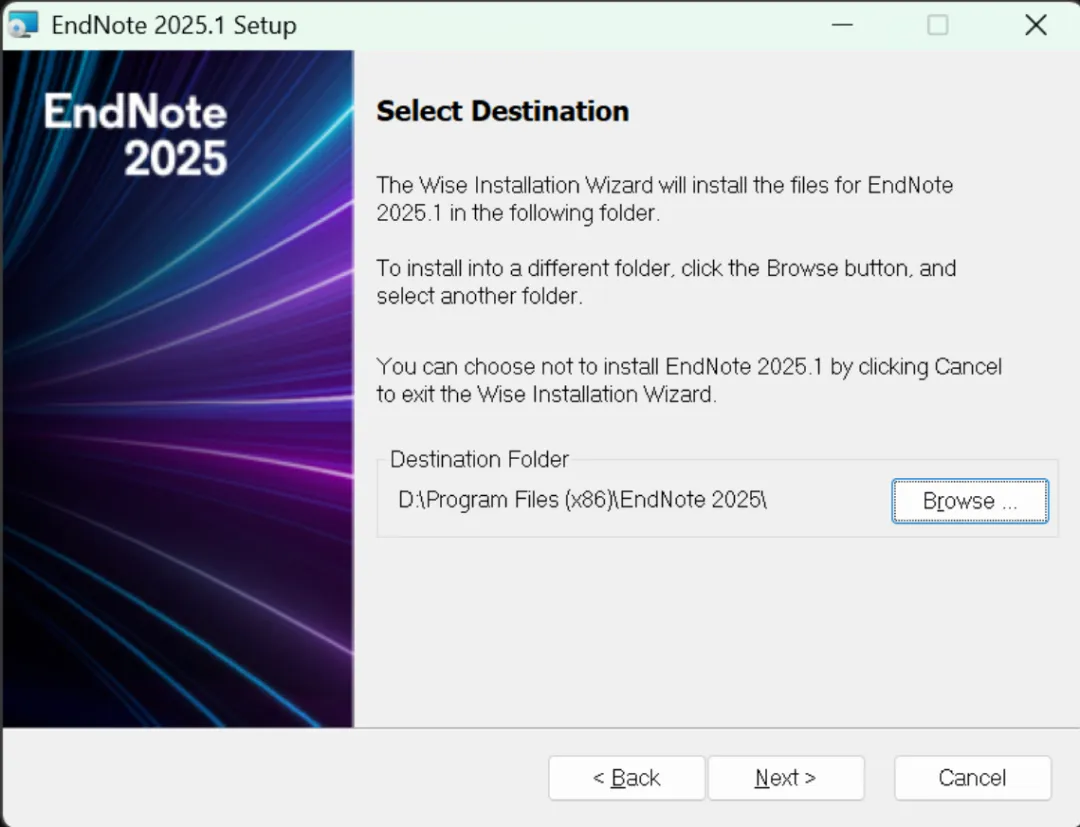Click the Select Destination heading
Screen dimensions: 1080x827
[502, 111]
